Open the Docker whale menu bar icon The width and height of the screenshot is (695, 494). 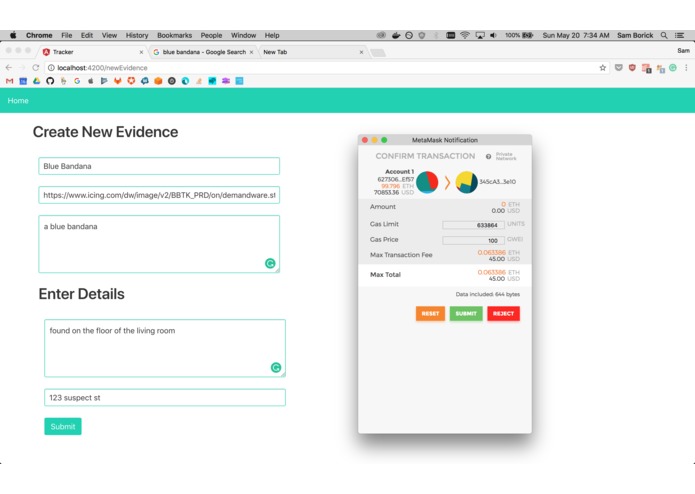click(x=396, y=35)
